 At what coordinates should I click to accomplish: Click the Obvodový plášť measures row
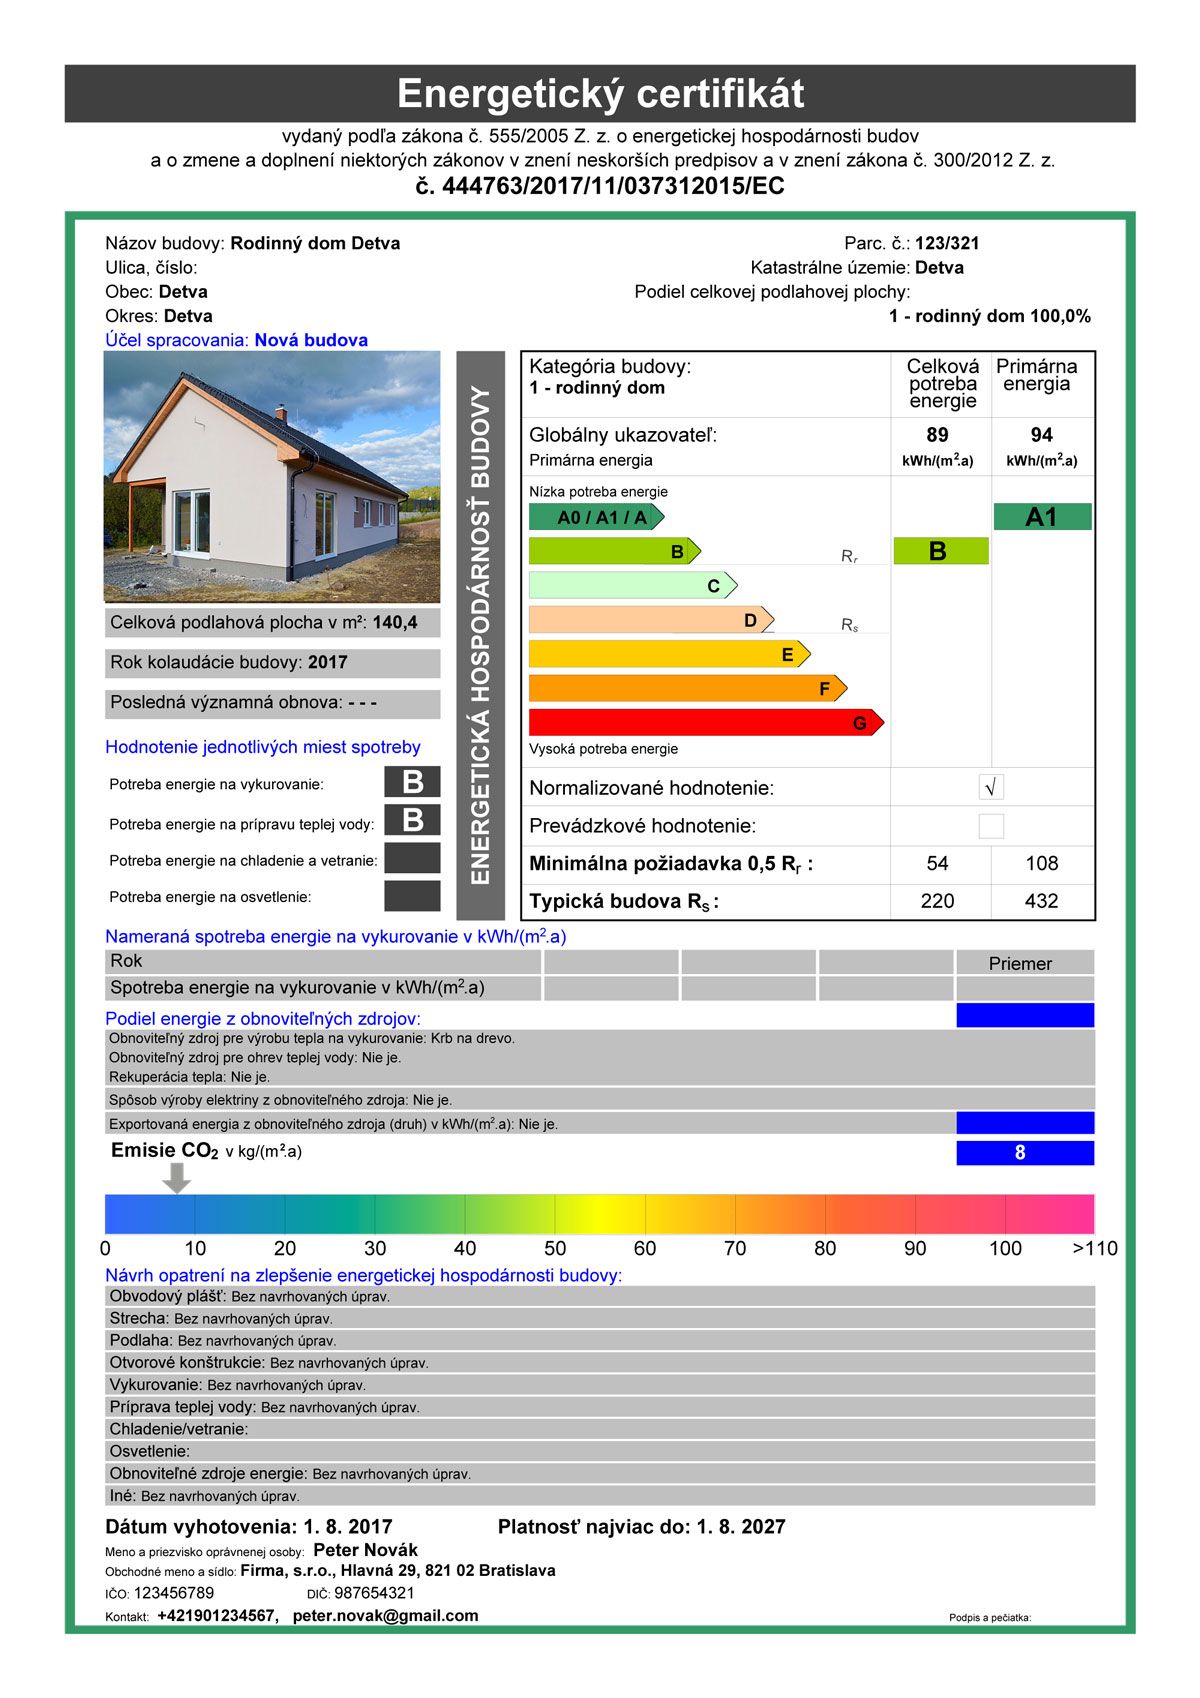(600, 1296)
